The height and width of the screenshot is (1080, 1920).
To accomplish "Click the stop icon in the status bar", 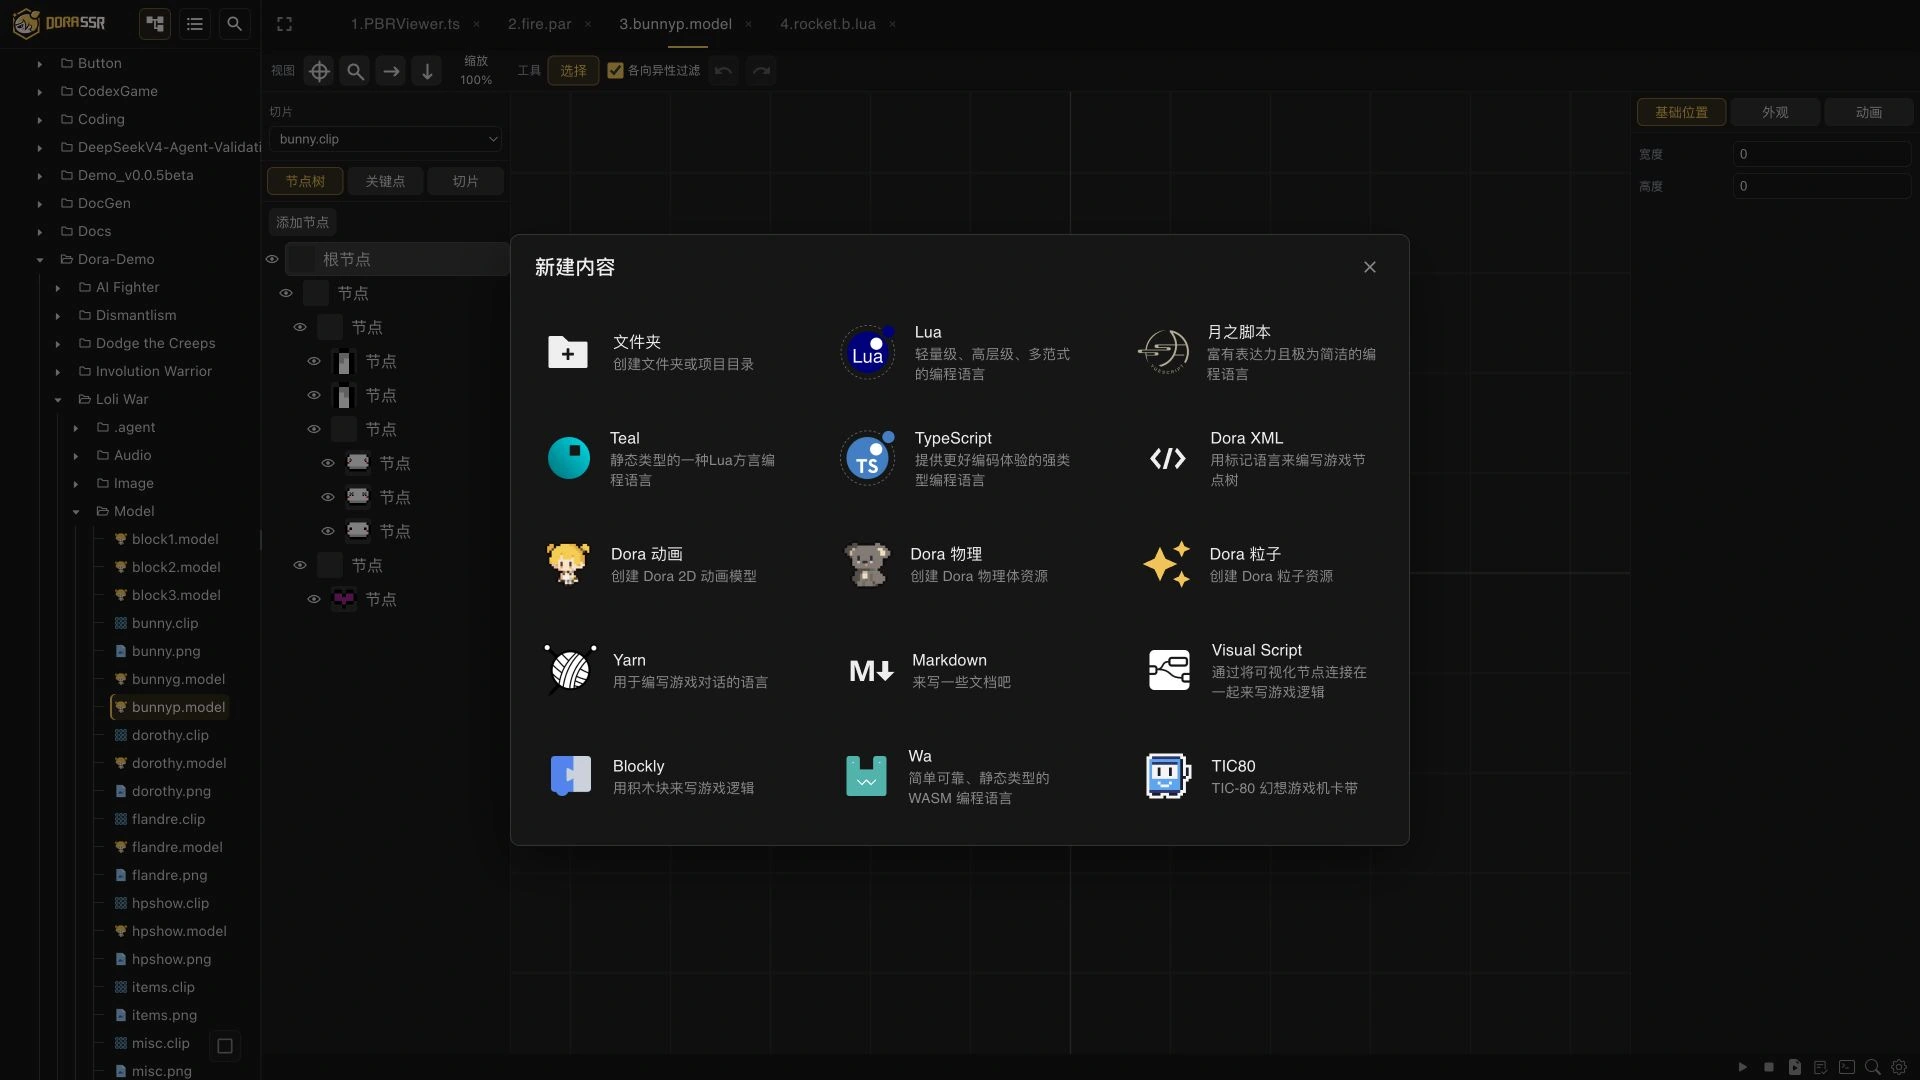I will click(1769, 1067).
